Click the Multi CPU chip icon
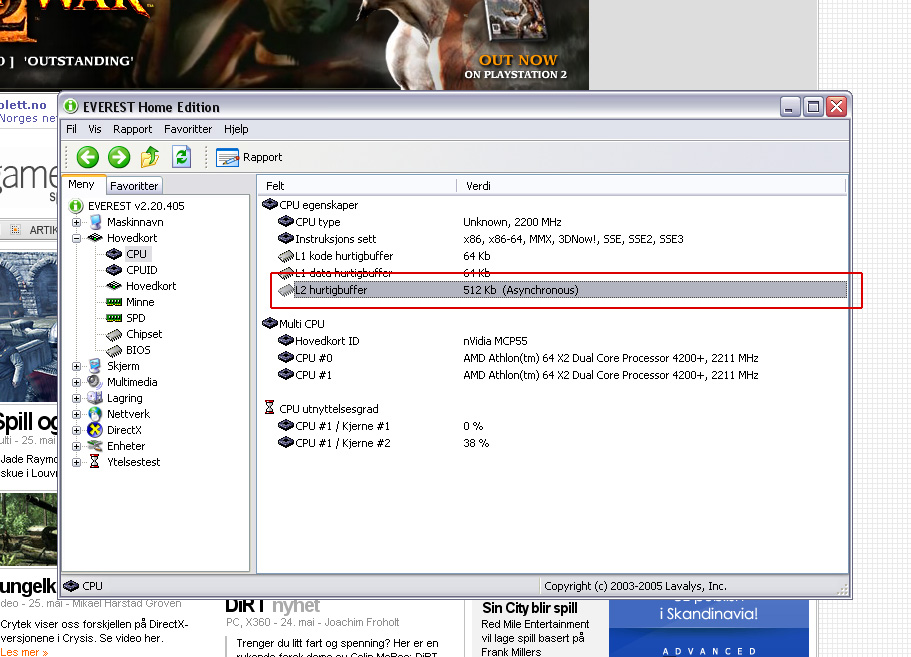This screenshot has width=911, height=657. [x=270, y=323]
